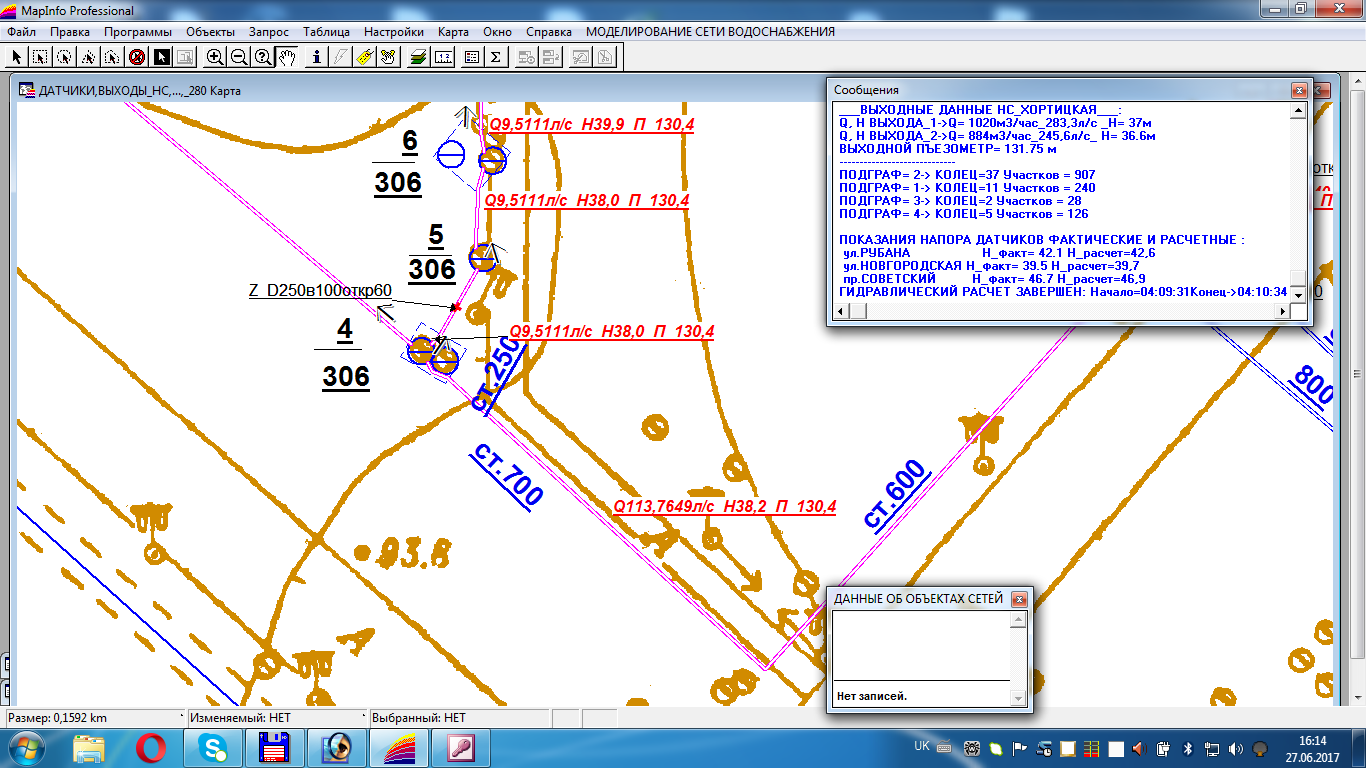Activate the Zoom Out tool
The image size is (1366, 768).
coord(239,57)
